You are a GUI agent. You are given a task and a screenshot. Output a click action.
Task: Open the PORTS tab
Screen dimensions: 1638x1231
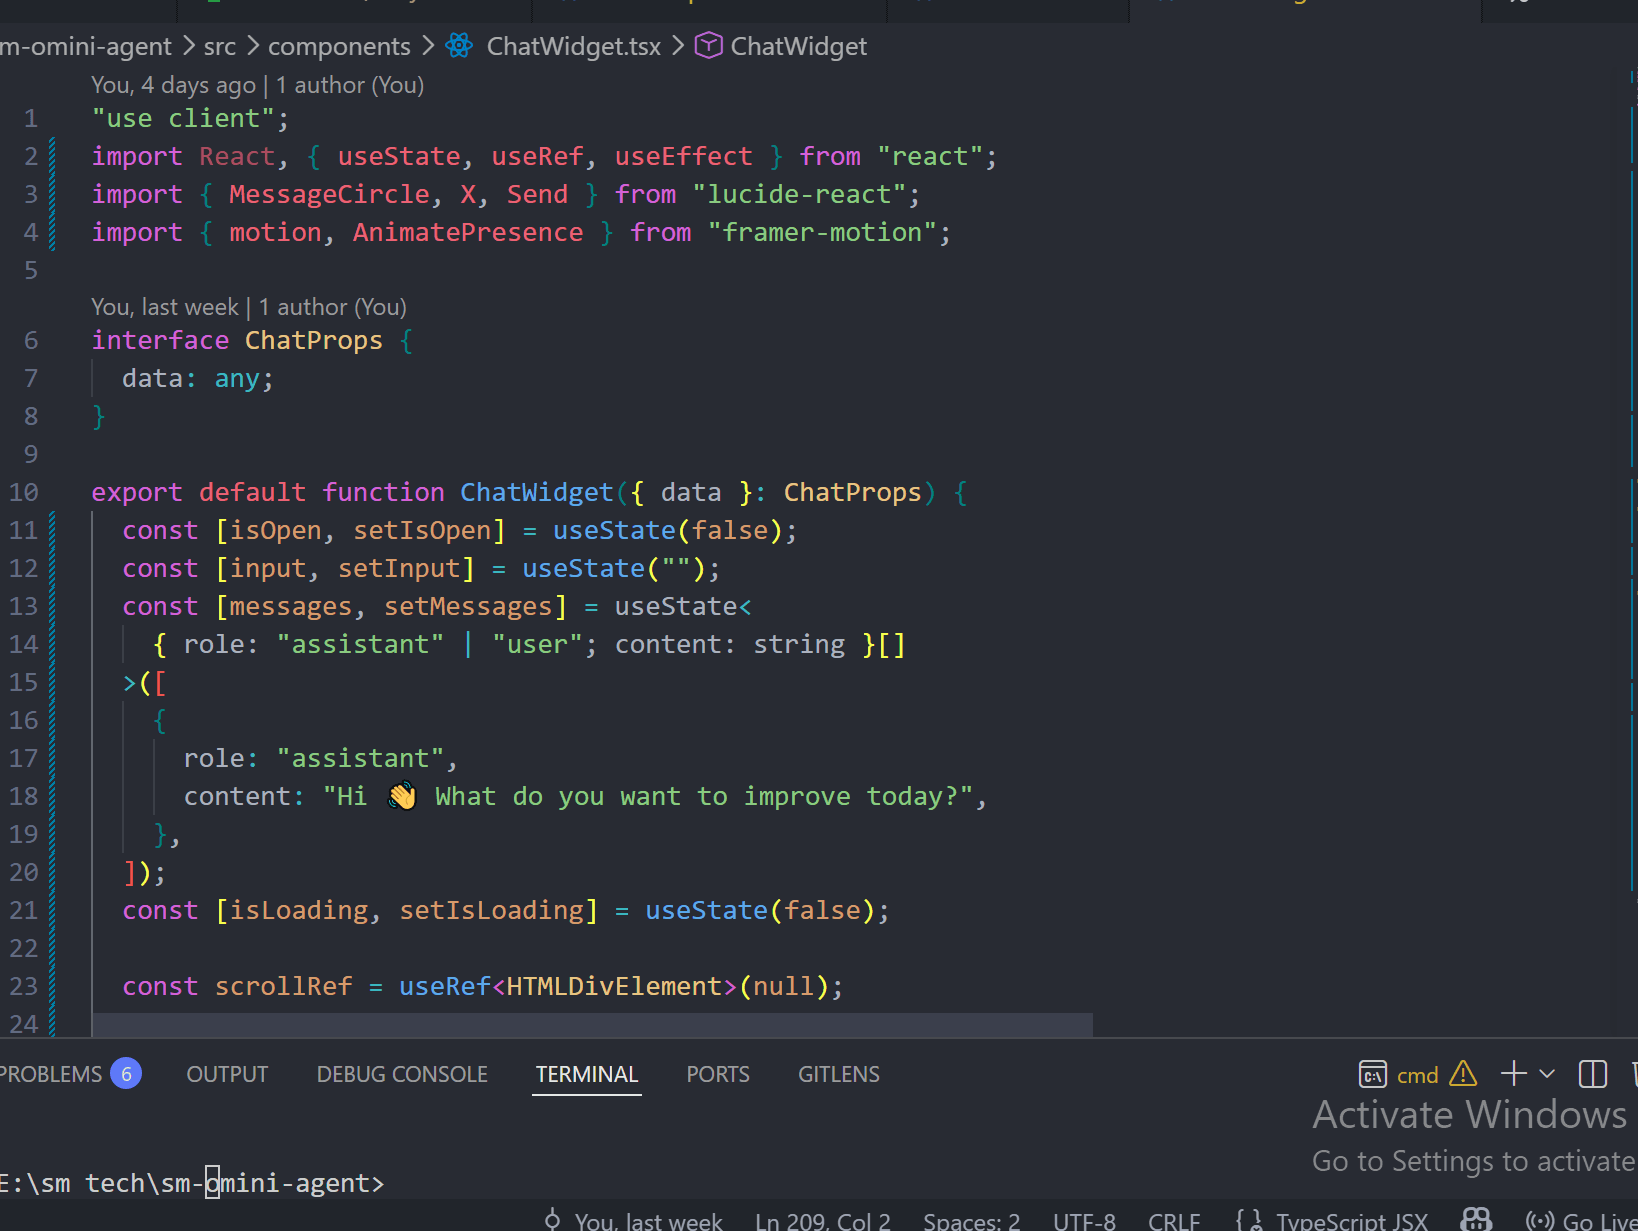pos(718,1074)
